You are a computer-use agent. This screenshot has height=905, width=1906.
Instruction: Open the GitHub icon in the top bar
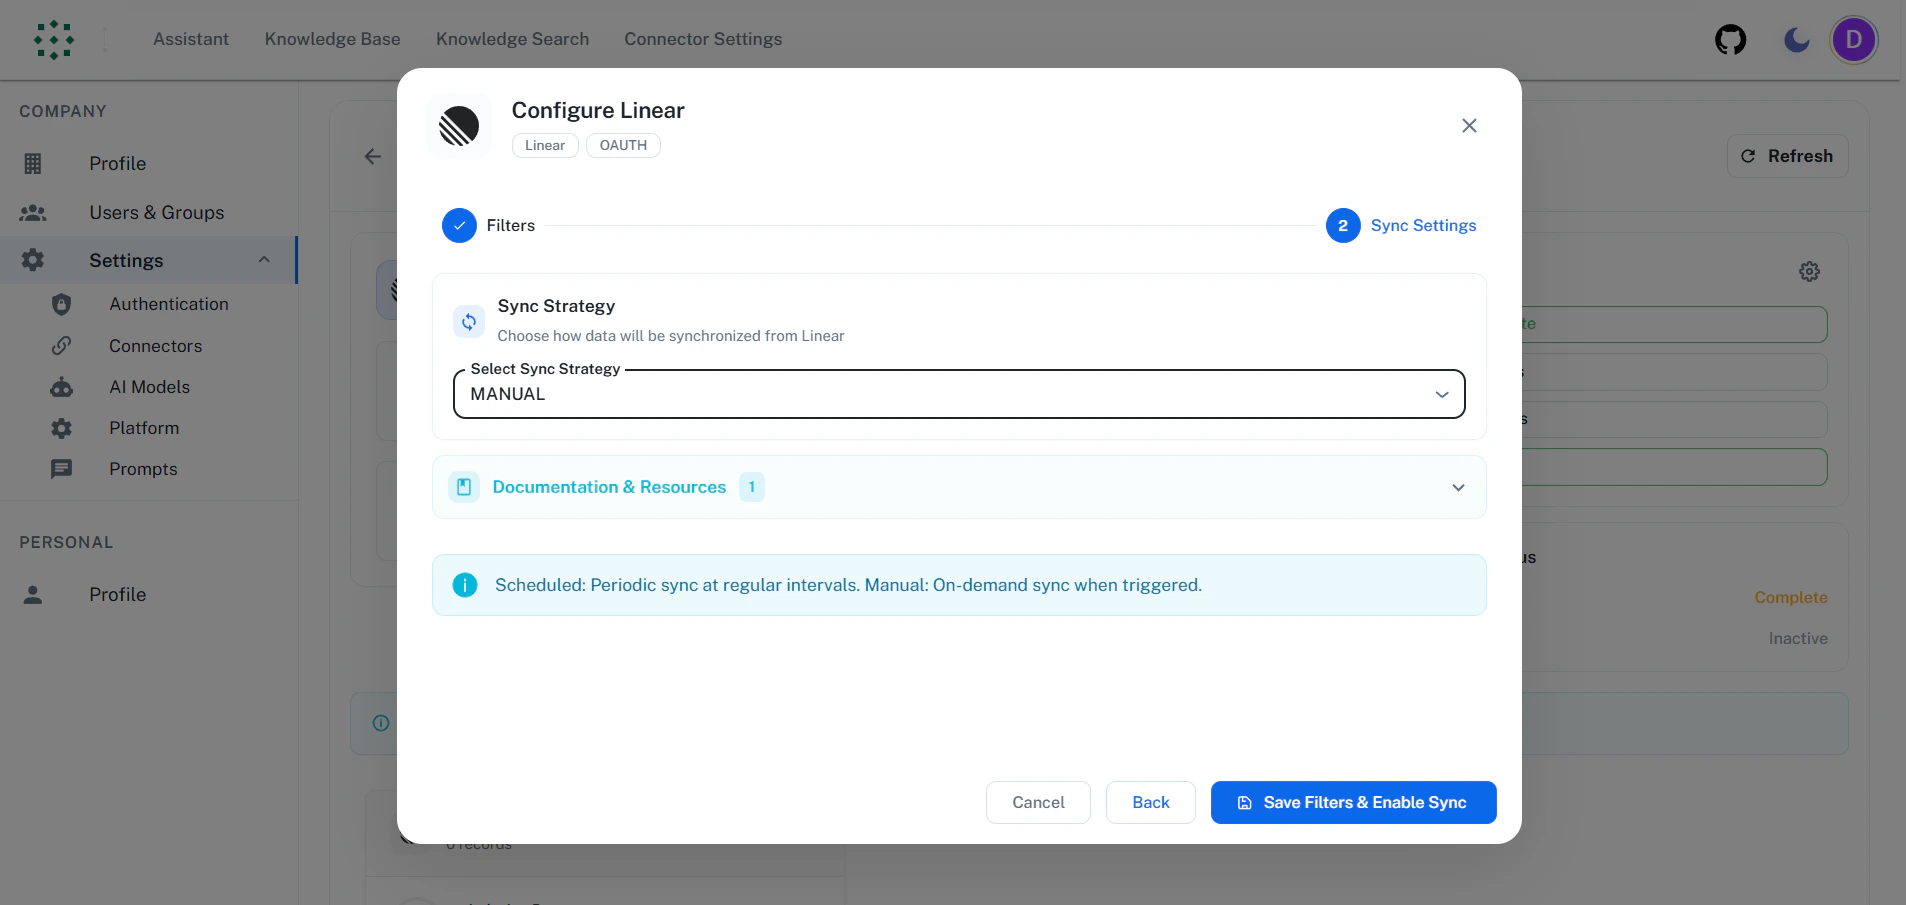pyautogui.click(x=1730, y=40)
